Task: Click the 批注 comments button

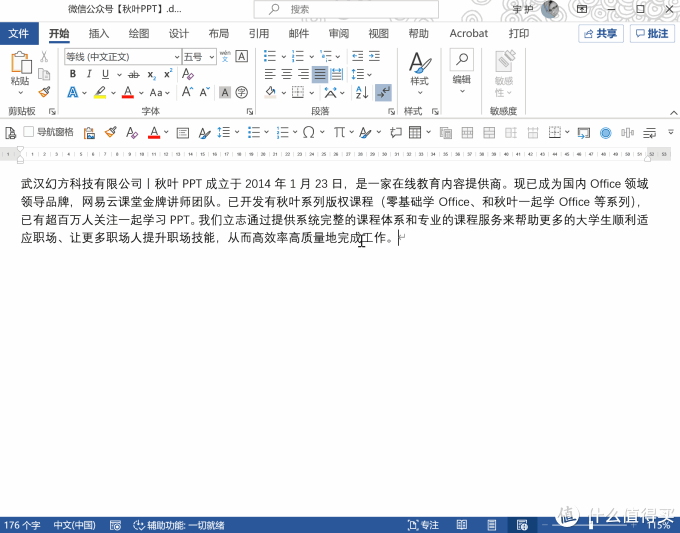Action: (652, 33)
